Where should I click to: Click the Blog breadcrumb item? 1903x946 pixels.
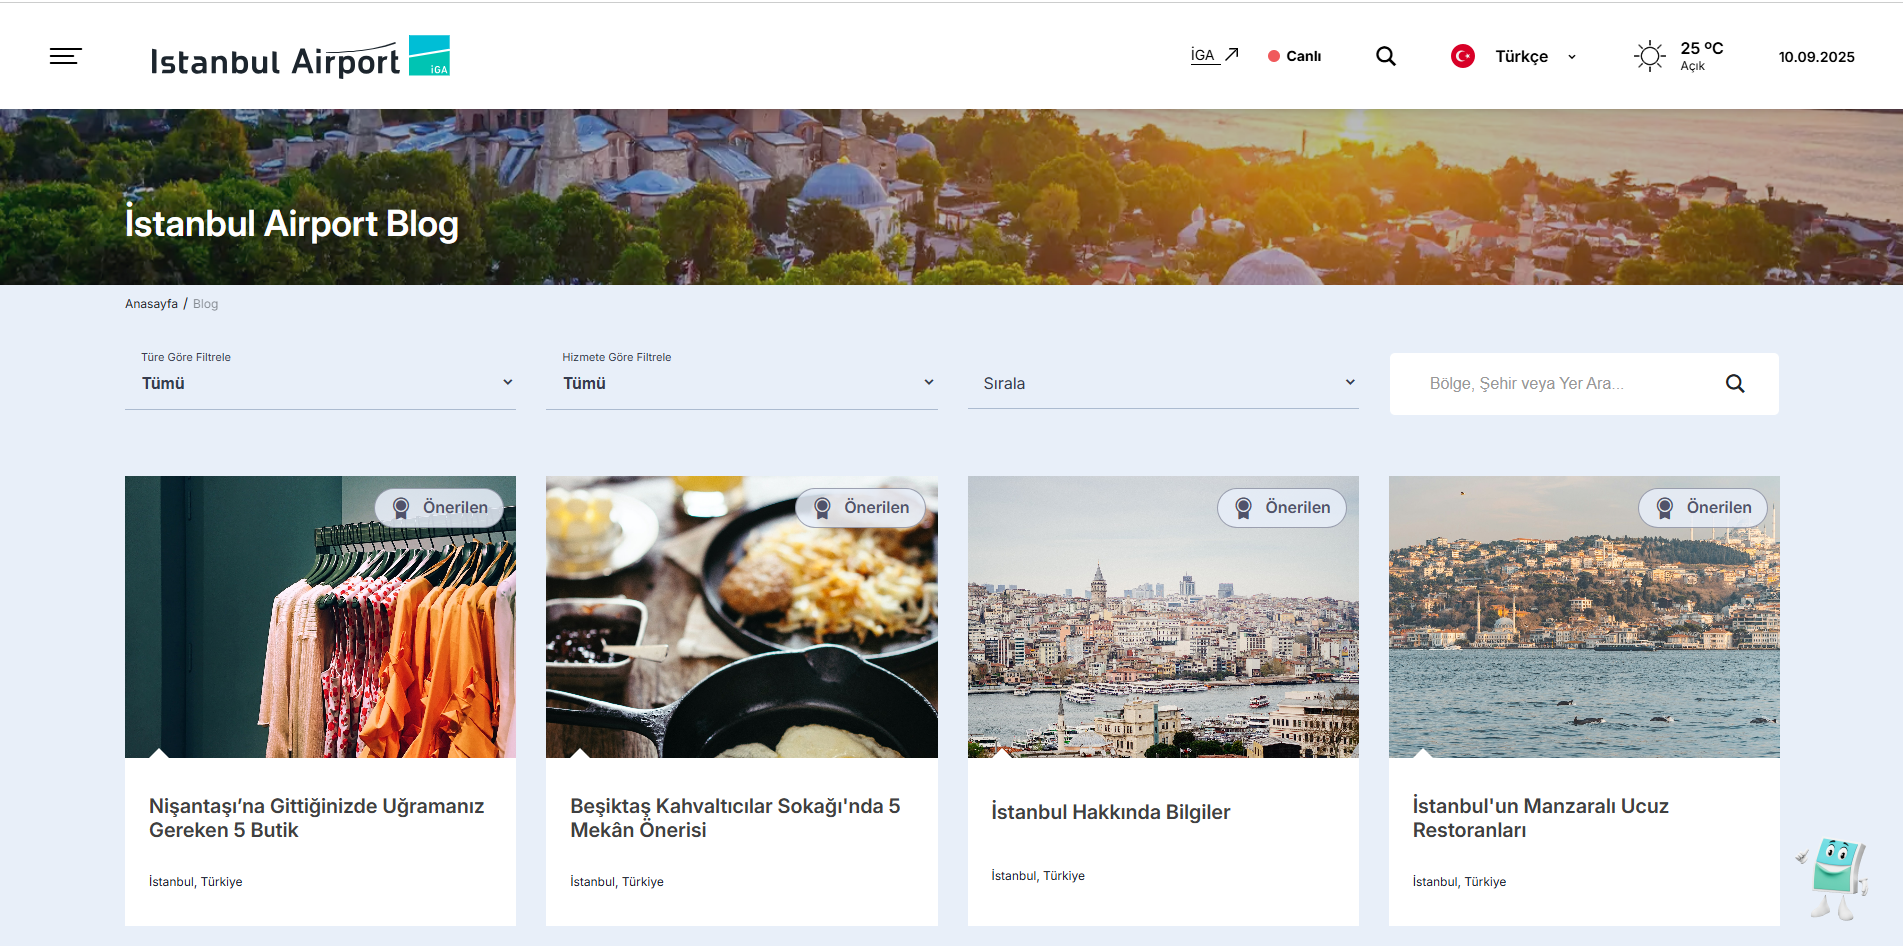click(x=205, y=304)
